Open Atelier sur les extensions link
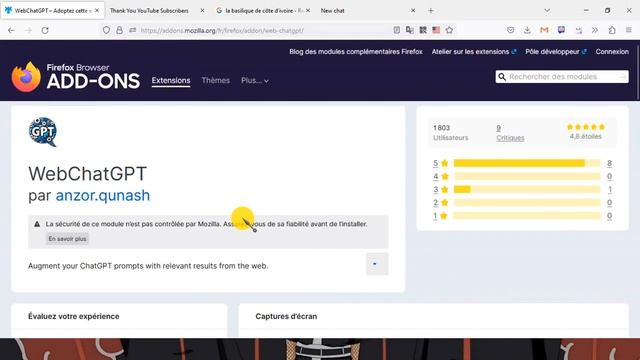This screenshot has width=640, height=360. point(474,52)
